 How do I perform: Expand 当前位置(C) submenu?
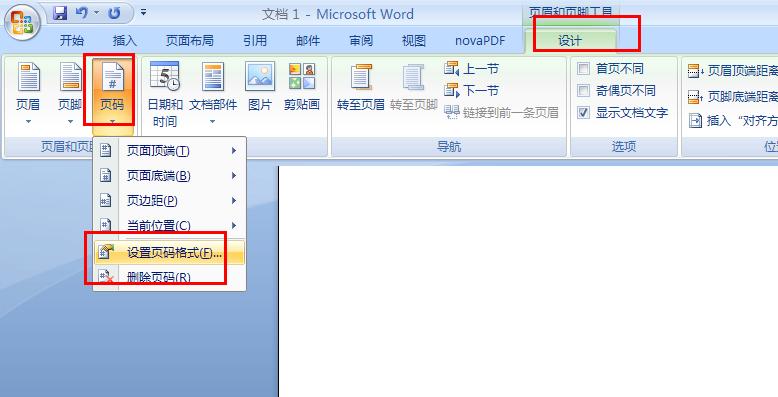tap(169, 225)
